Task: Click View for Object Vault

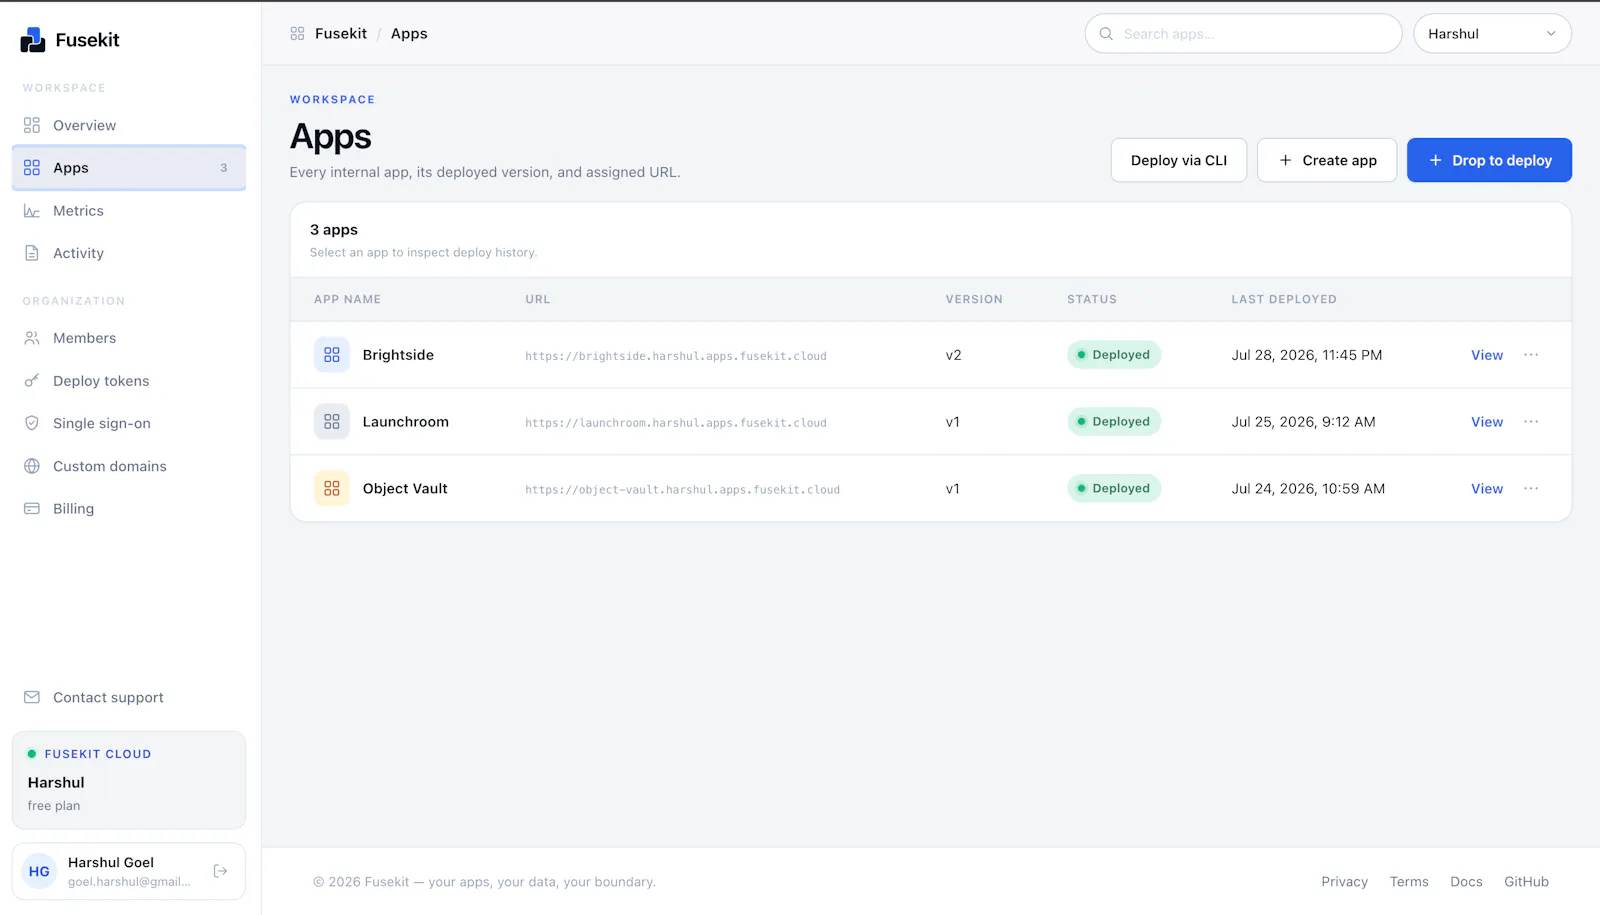Action: 1487,488
